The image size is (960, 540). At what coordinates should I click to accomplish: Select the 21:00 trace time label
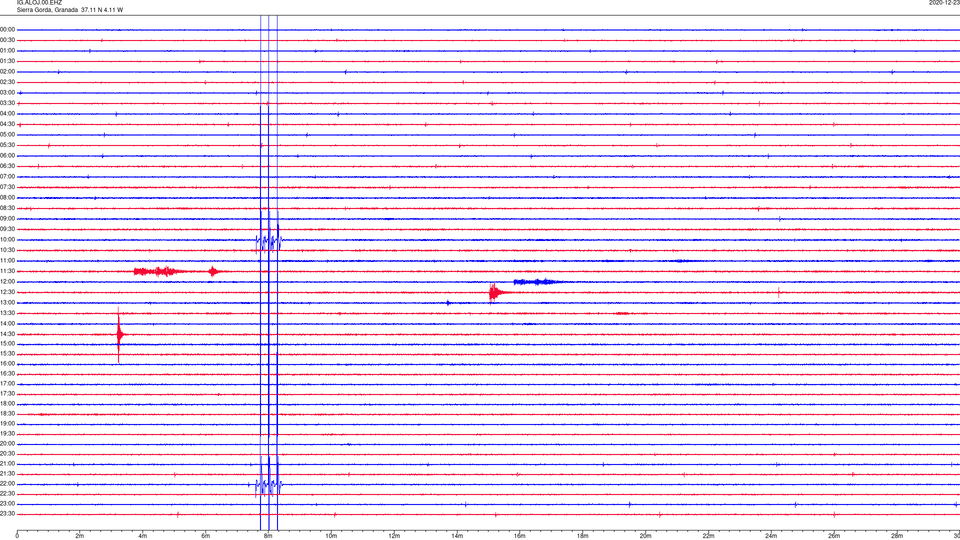(x=8, y=464)
